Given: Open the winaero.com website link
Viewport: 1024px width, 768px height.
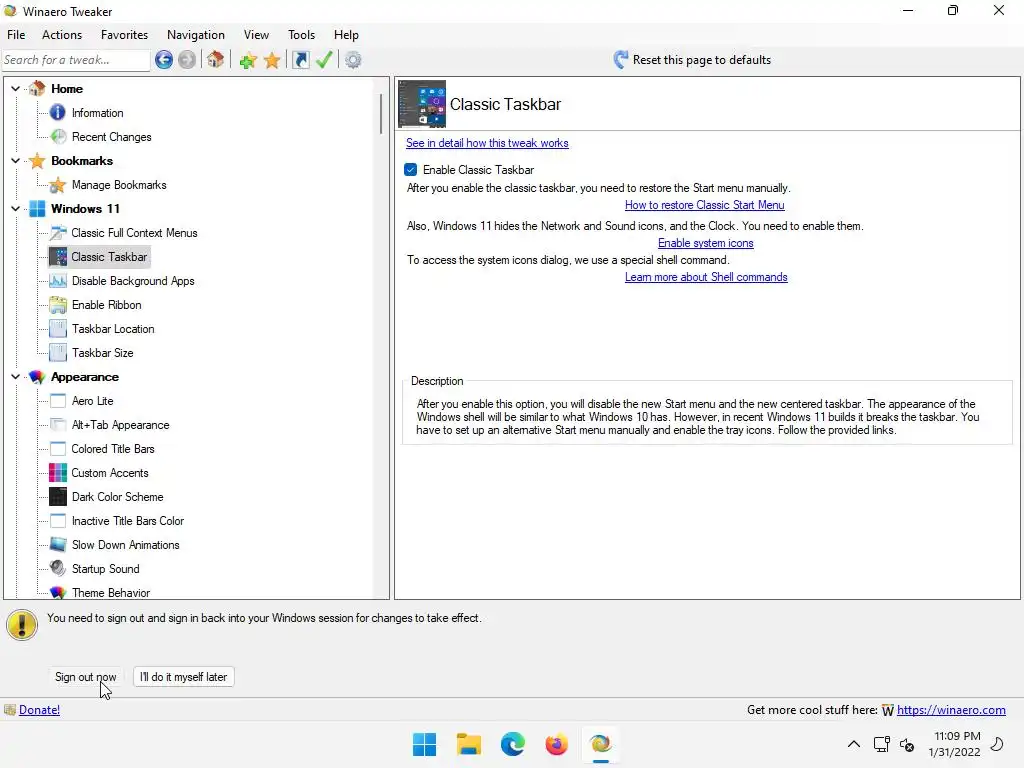Looking at the screenshot, I should pos(951,710).
